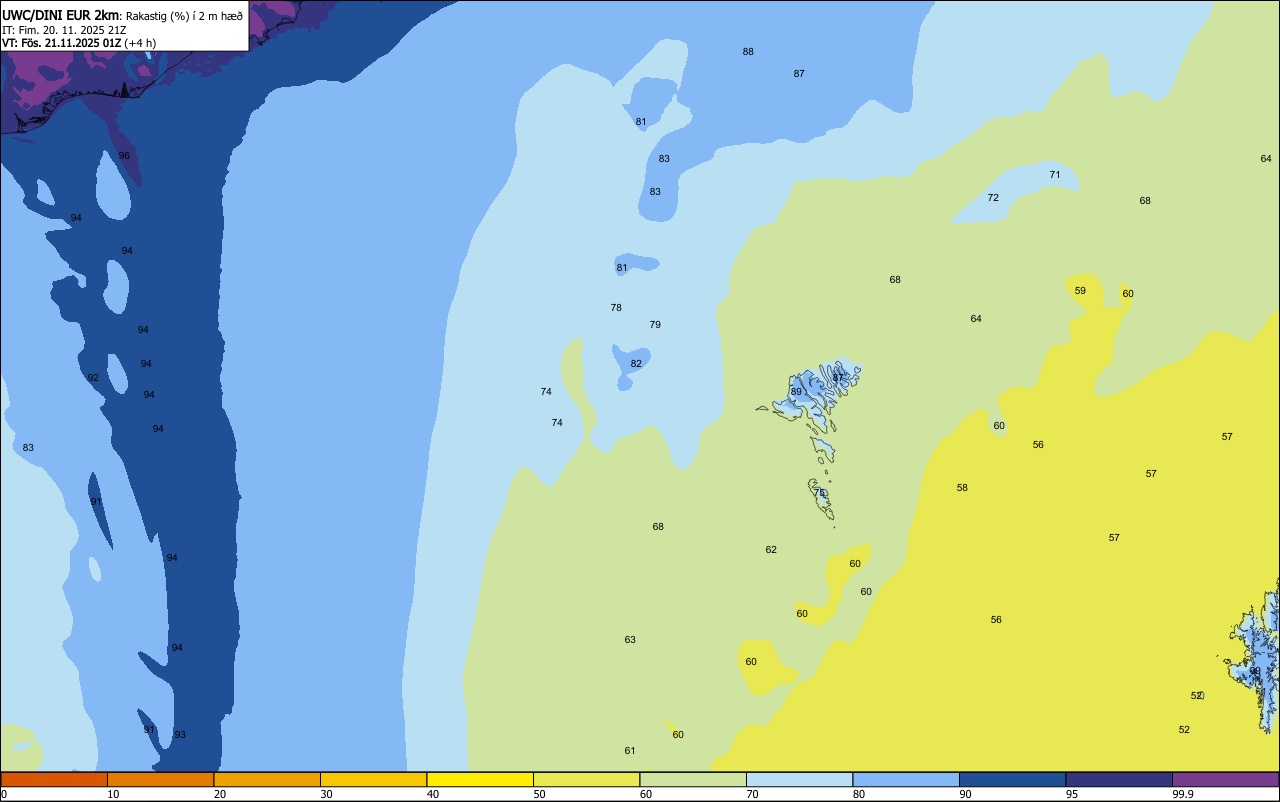This screenshot has height=802, width=1280.
Task: Click the map value 59
Action: 1080,291
